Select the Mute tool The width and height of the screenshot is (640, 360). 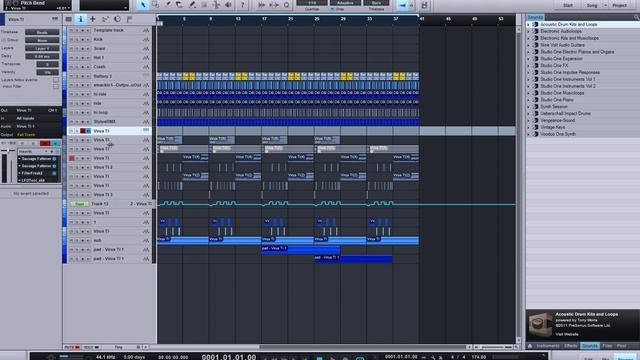click(204, 5)
